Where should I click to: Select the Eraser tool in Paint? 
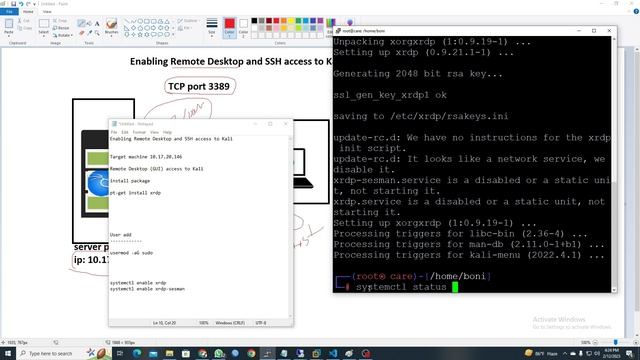pos(82,32)
